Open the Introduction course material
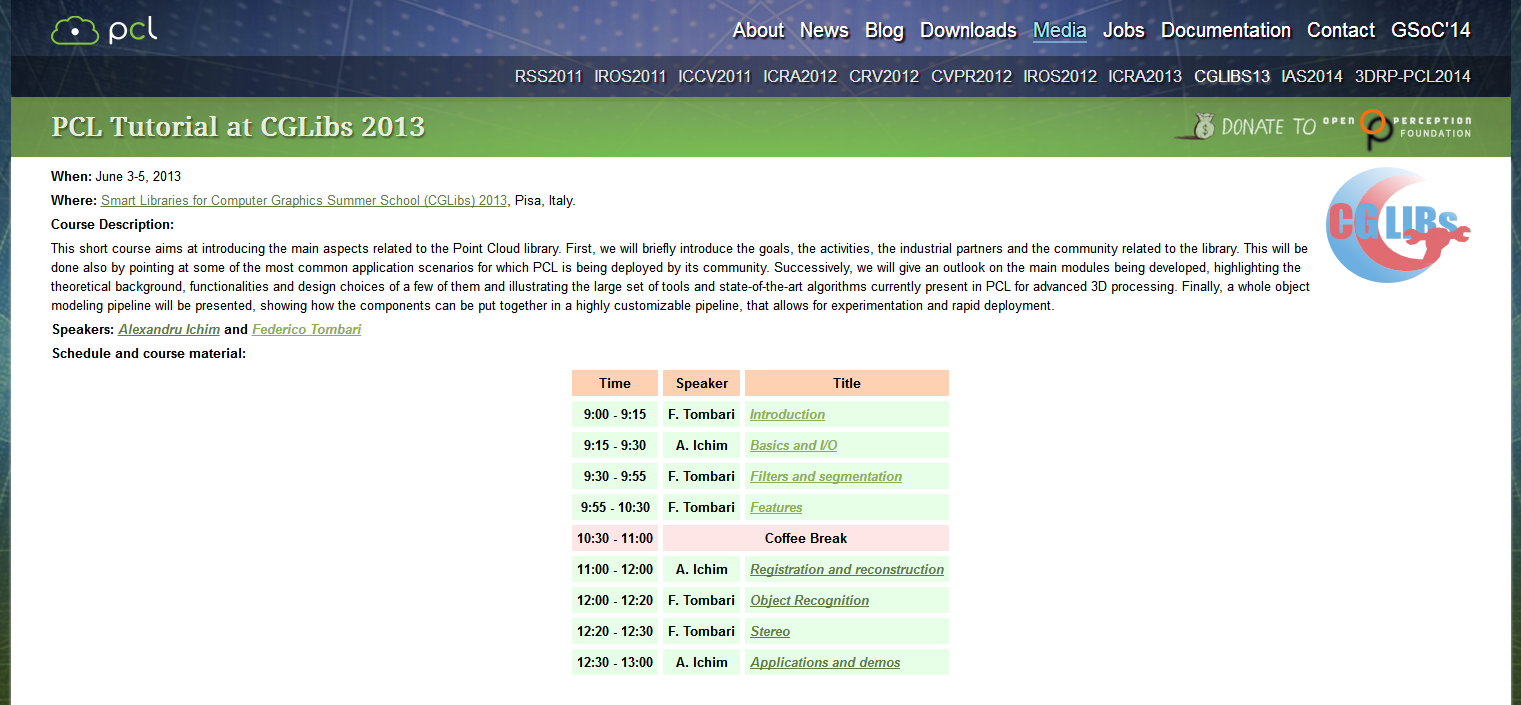1521x705 pixels. [x=787, y=414]
